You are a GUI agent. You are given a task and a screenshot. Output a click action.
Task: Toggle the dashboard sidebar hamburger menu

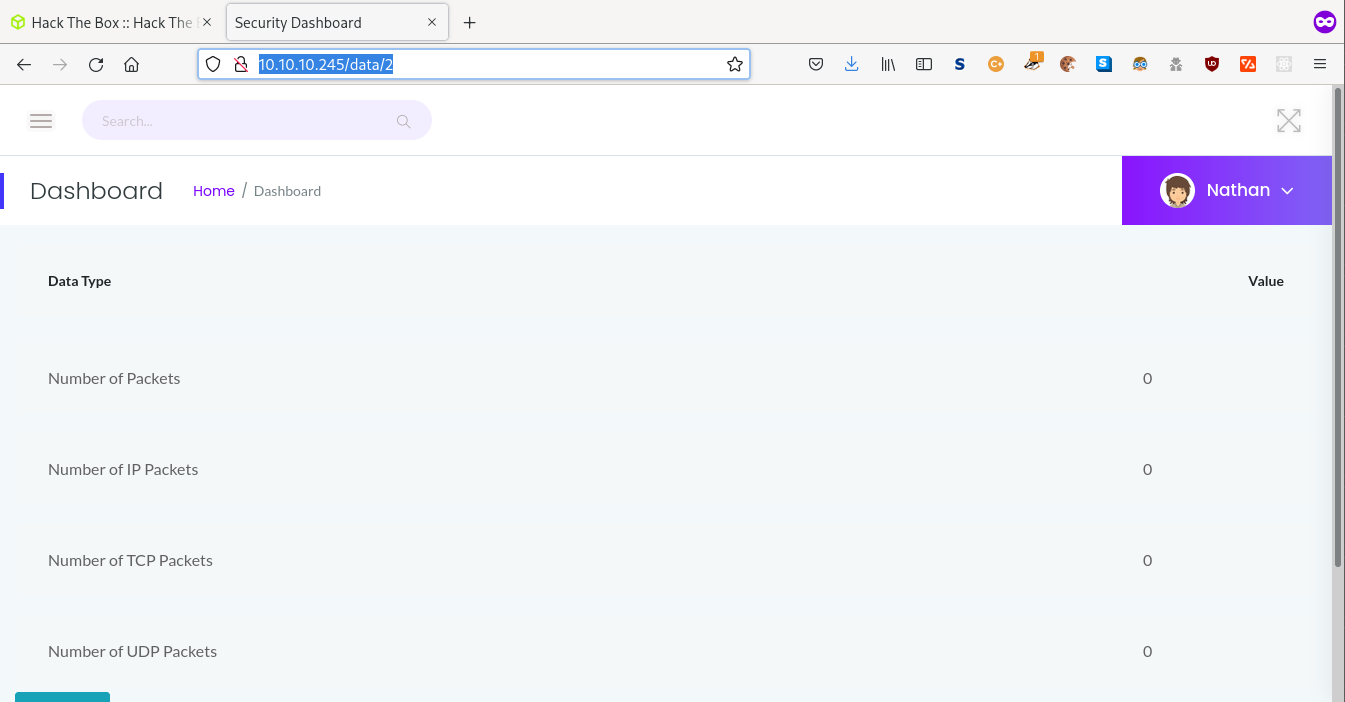coord(41,121)
